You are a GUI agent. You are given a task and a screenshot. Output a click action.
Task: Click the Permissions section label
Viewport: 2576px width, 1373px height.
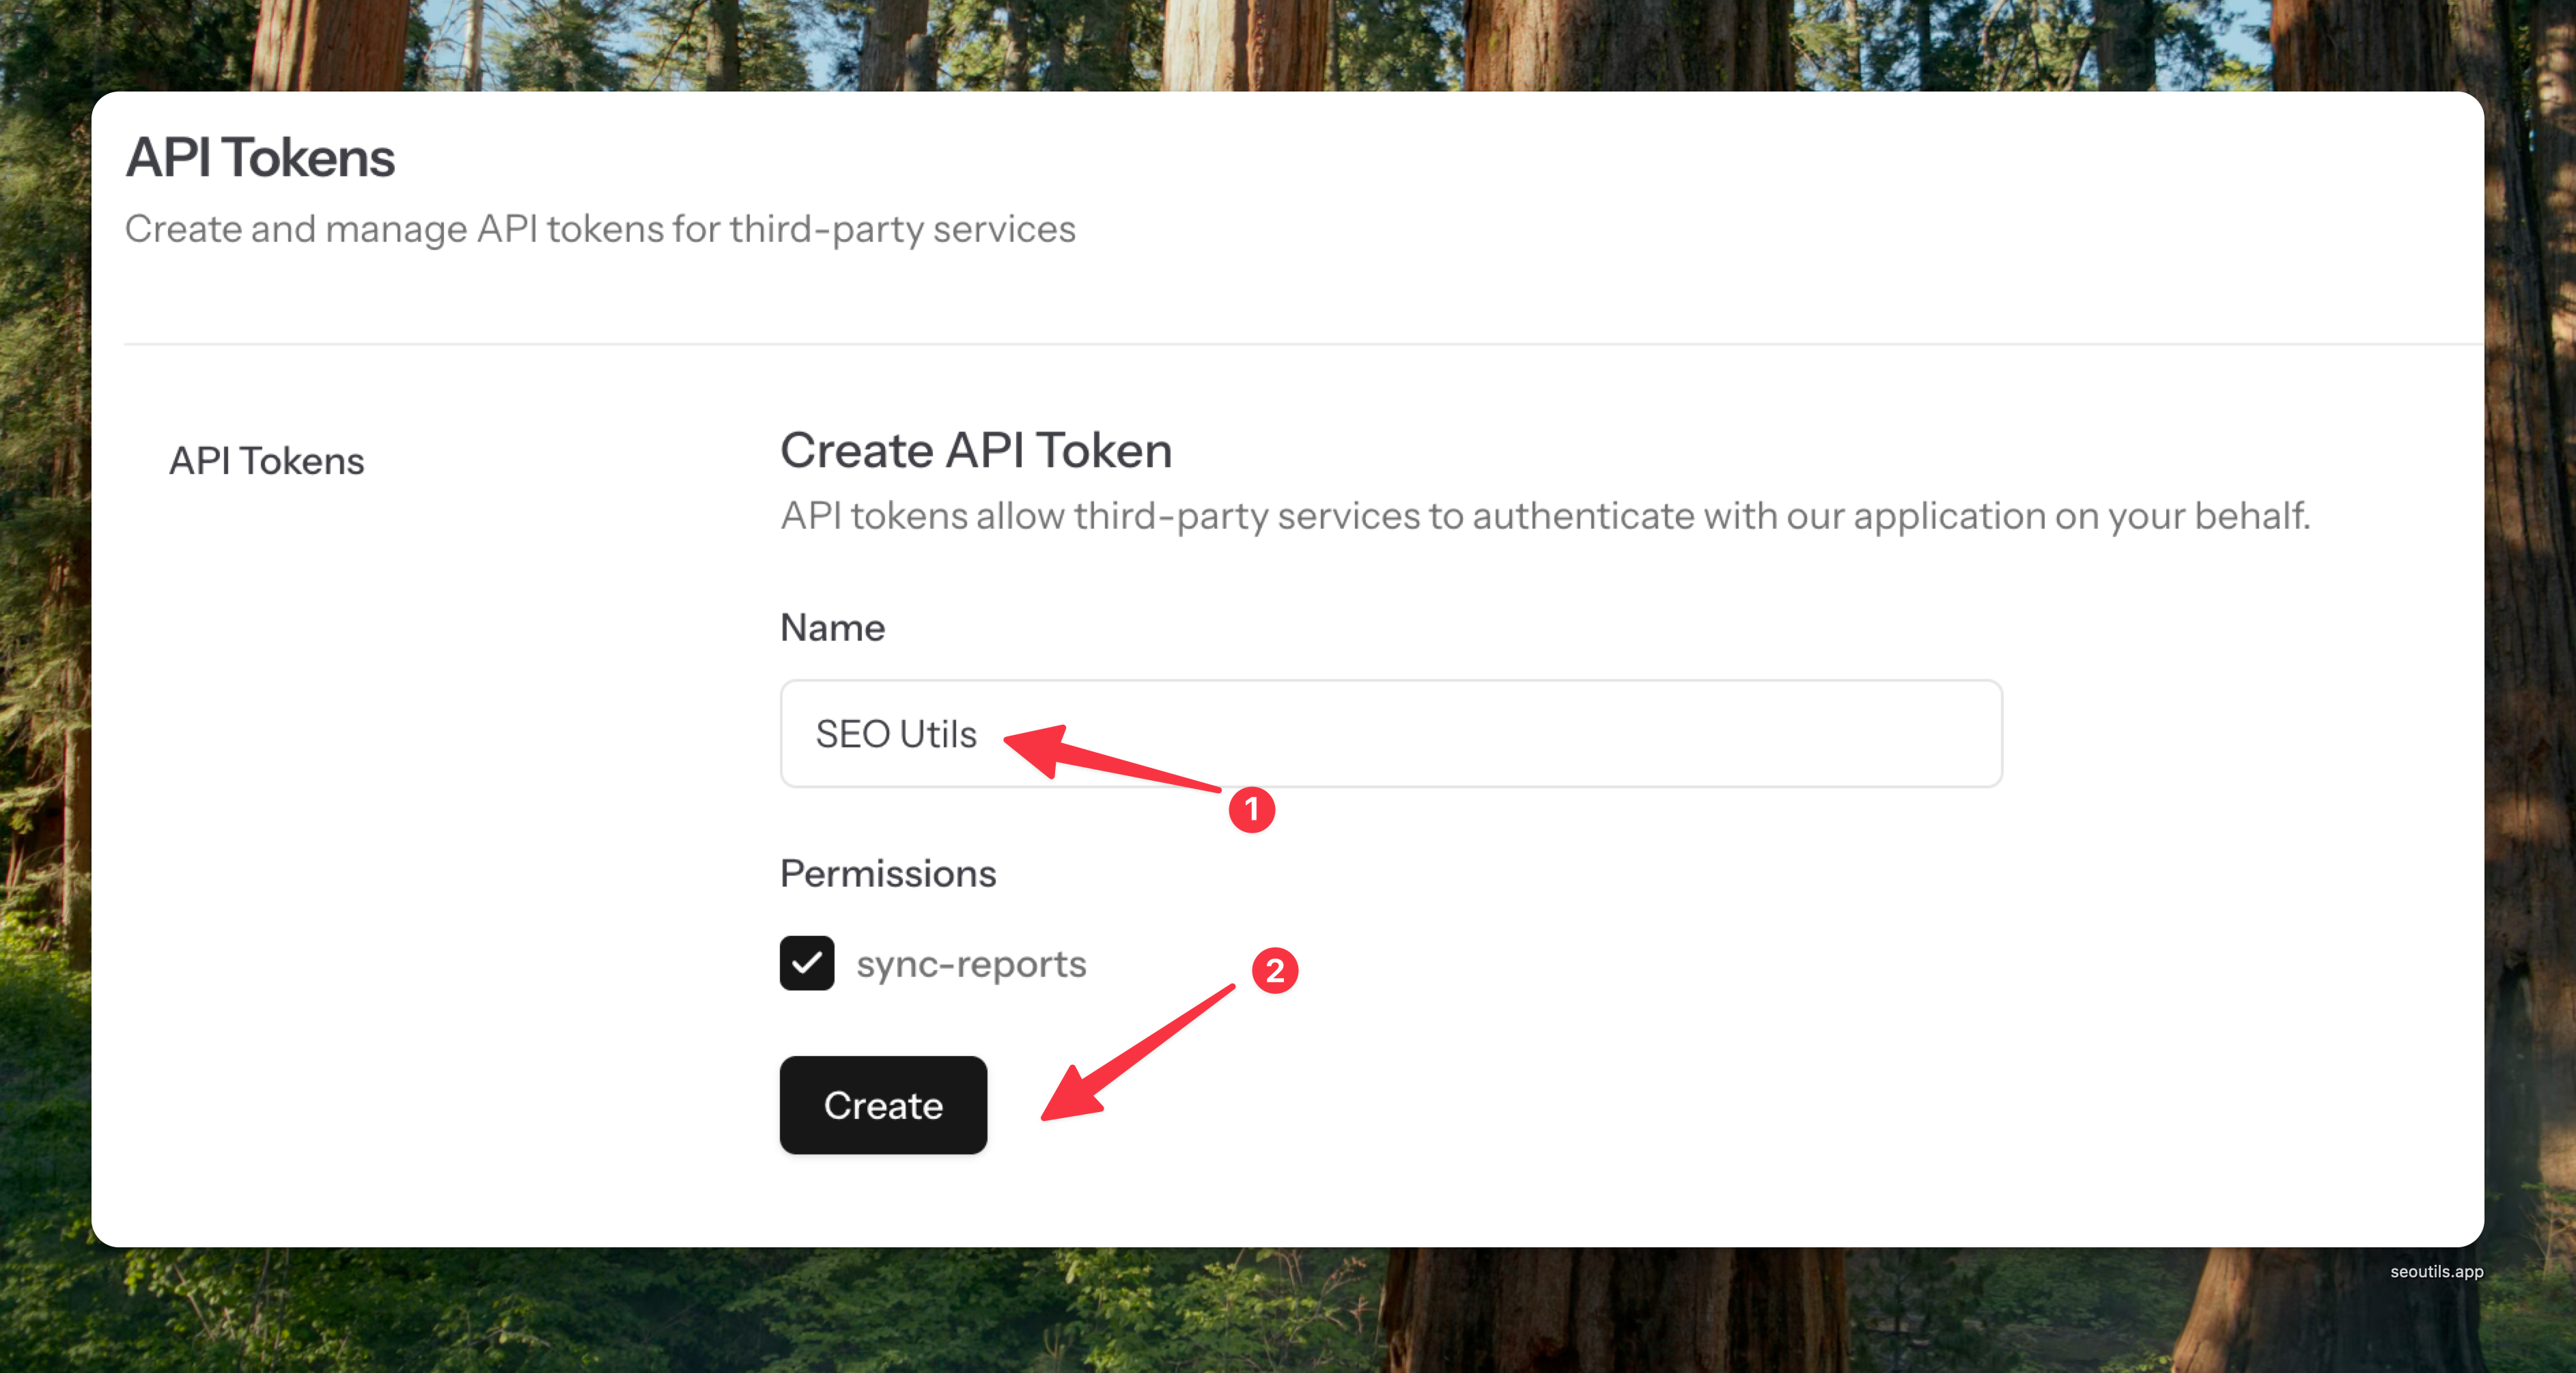click(888, 873)
